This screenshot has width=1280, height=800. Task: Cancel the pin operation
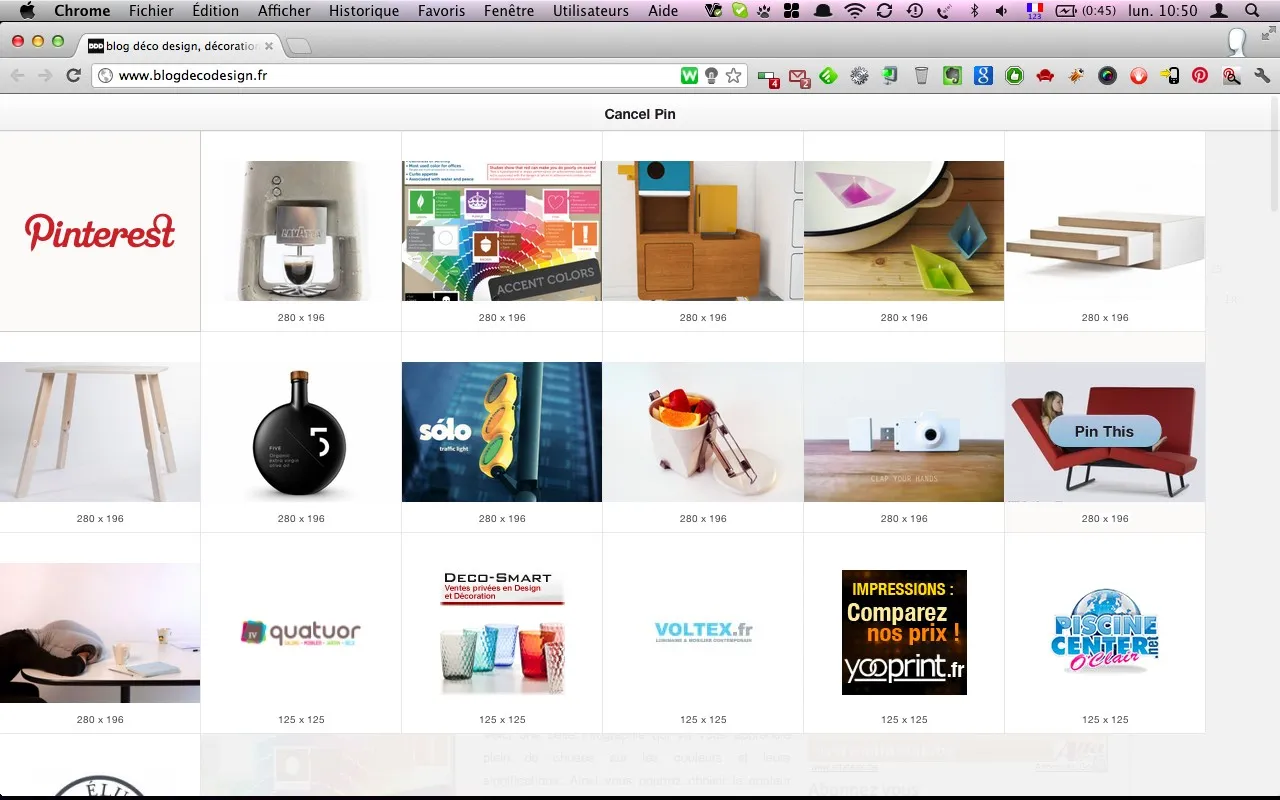coord(640,114)
